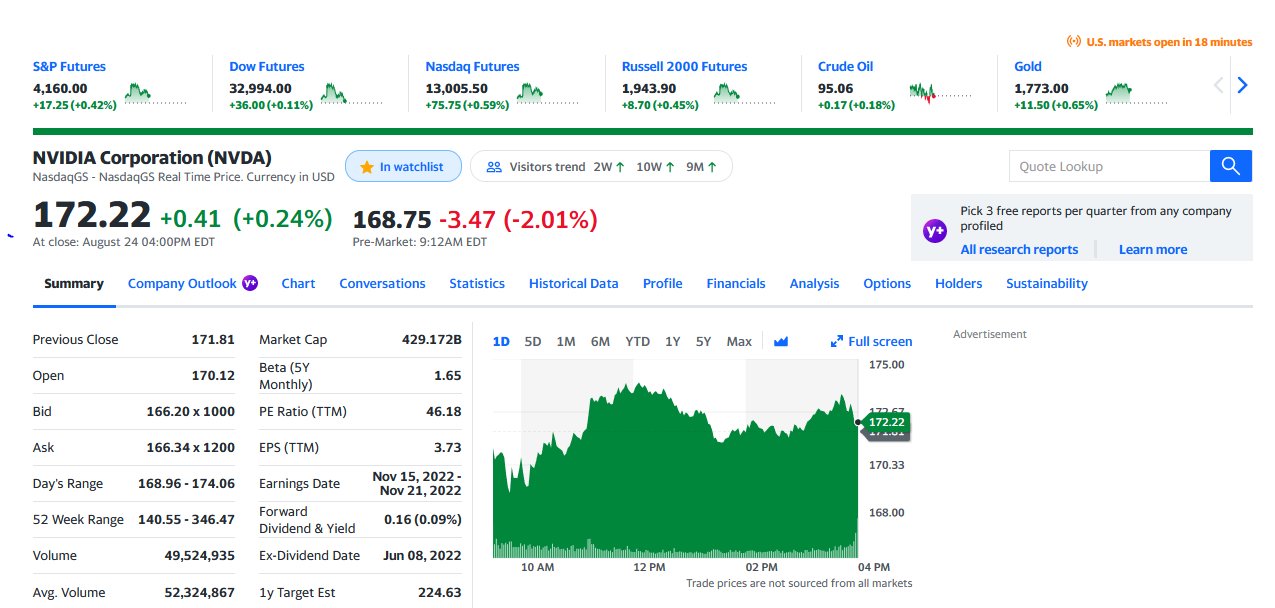
Task: Click the 172.22 price marker on chart
Action: pyautogui.click(x=886, y=423)
